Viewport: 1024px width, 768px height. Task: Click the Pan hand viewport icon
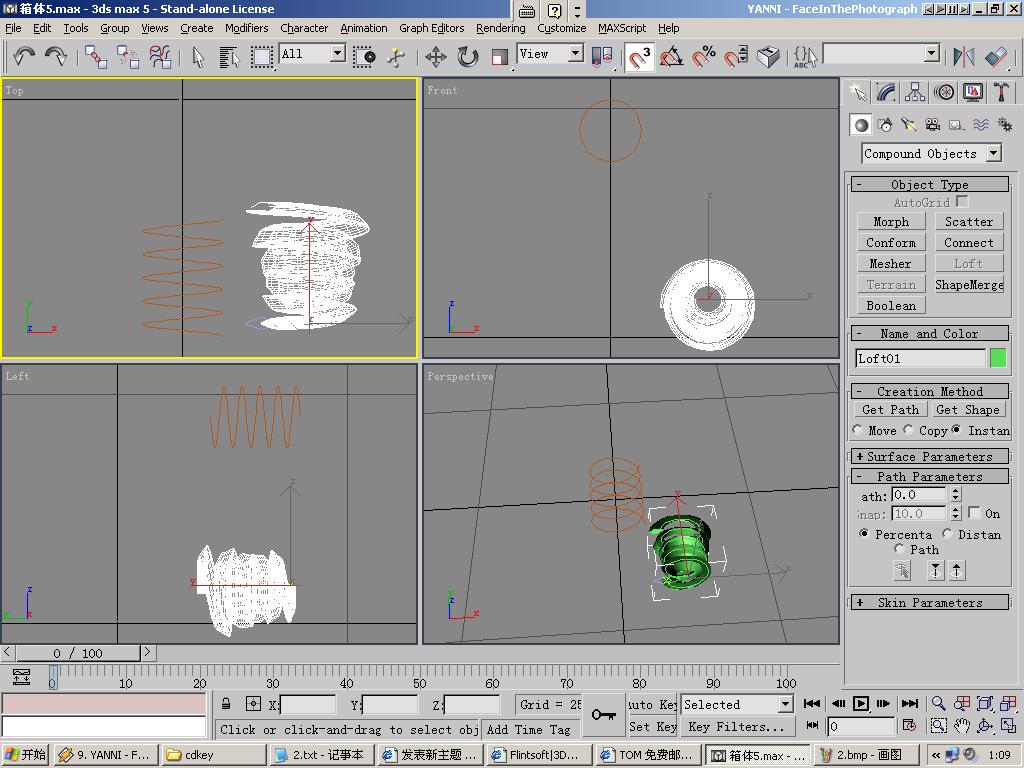pyautogui.click(x=961, y=726)
